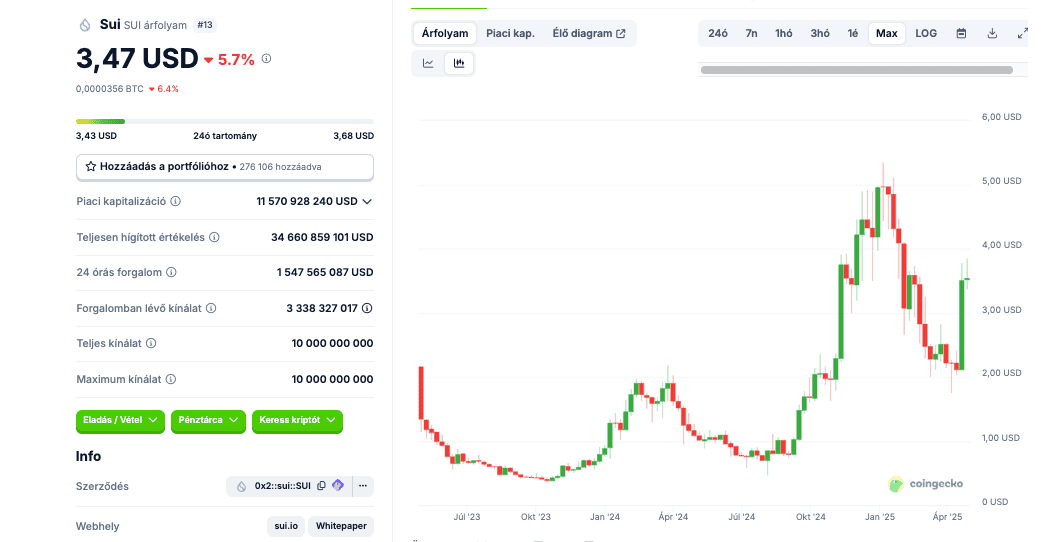Select Max time range
Viewport: 1064px width, 542px height.
[x=887, y=33]
